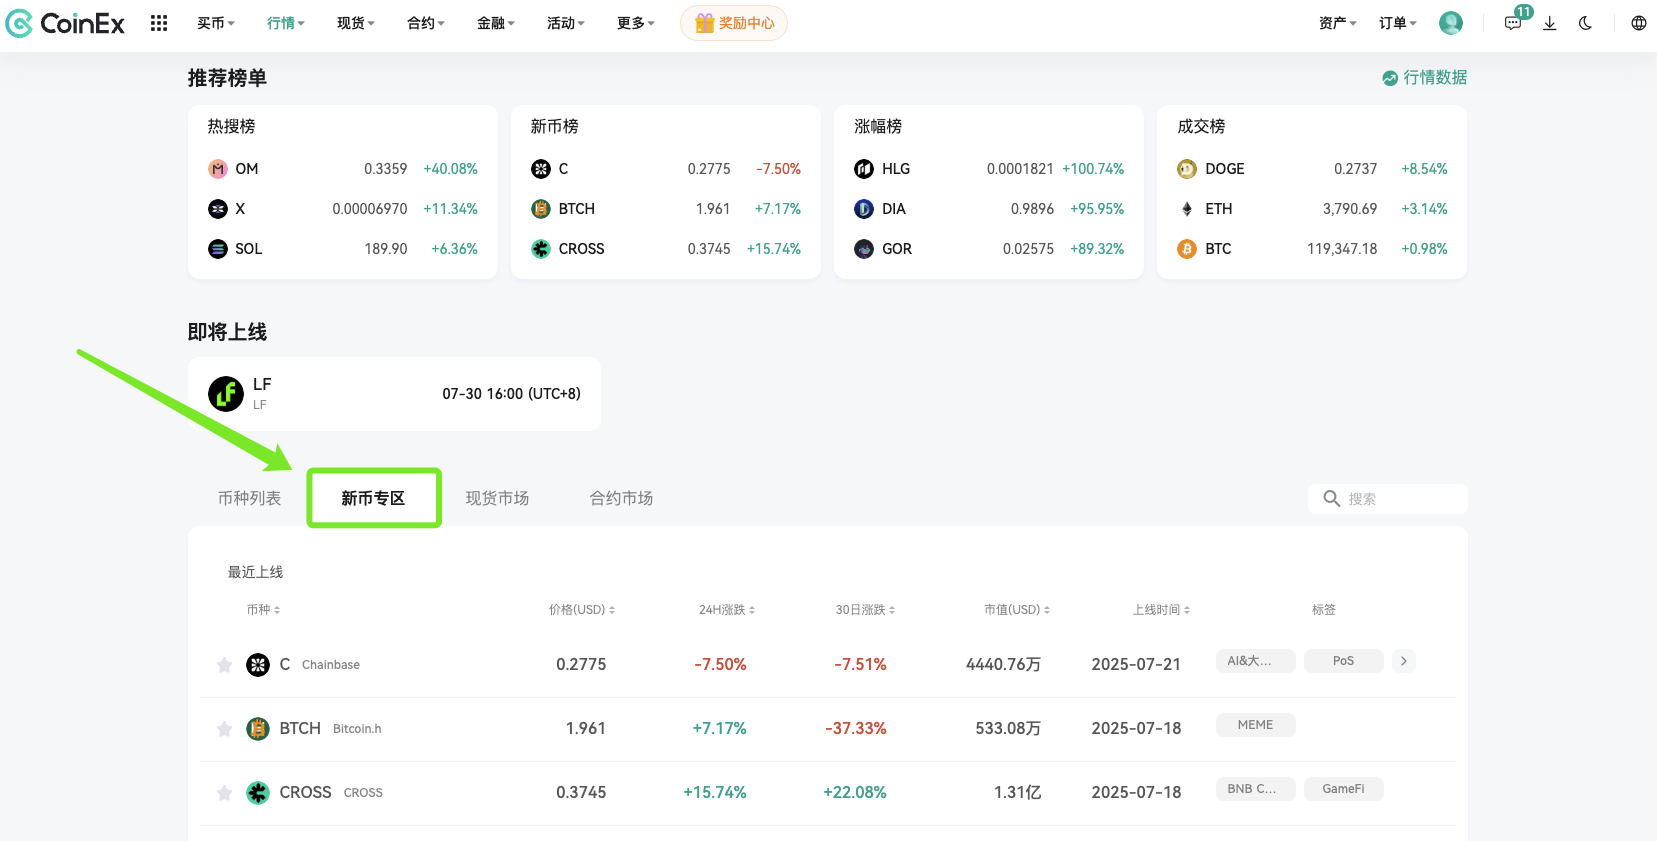Click the +100.74% change for HLG

click(1093, 169)
